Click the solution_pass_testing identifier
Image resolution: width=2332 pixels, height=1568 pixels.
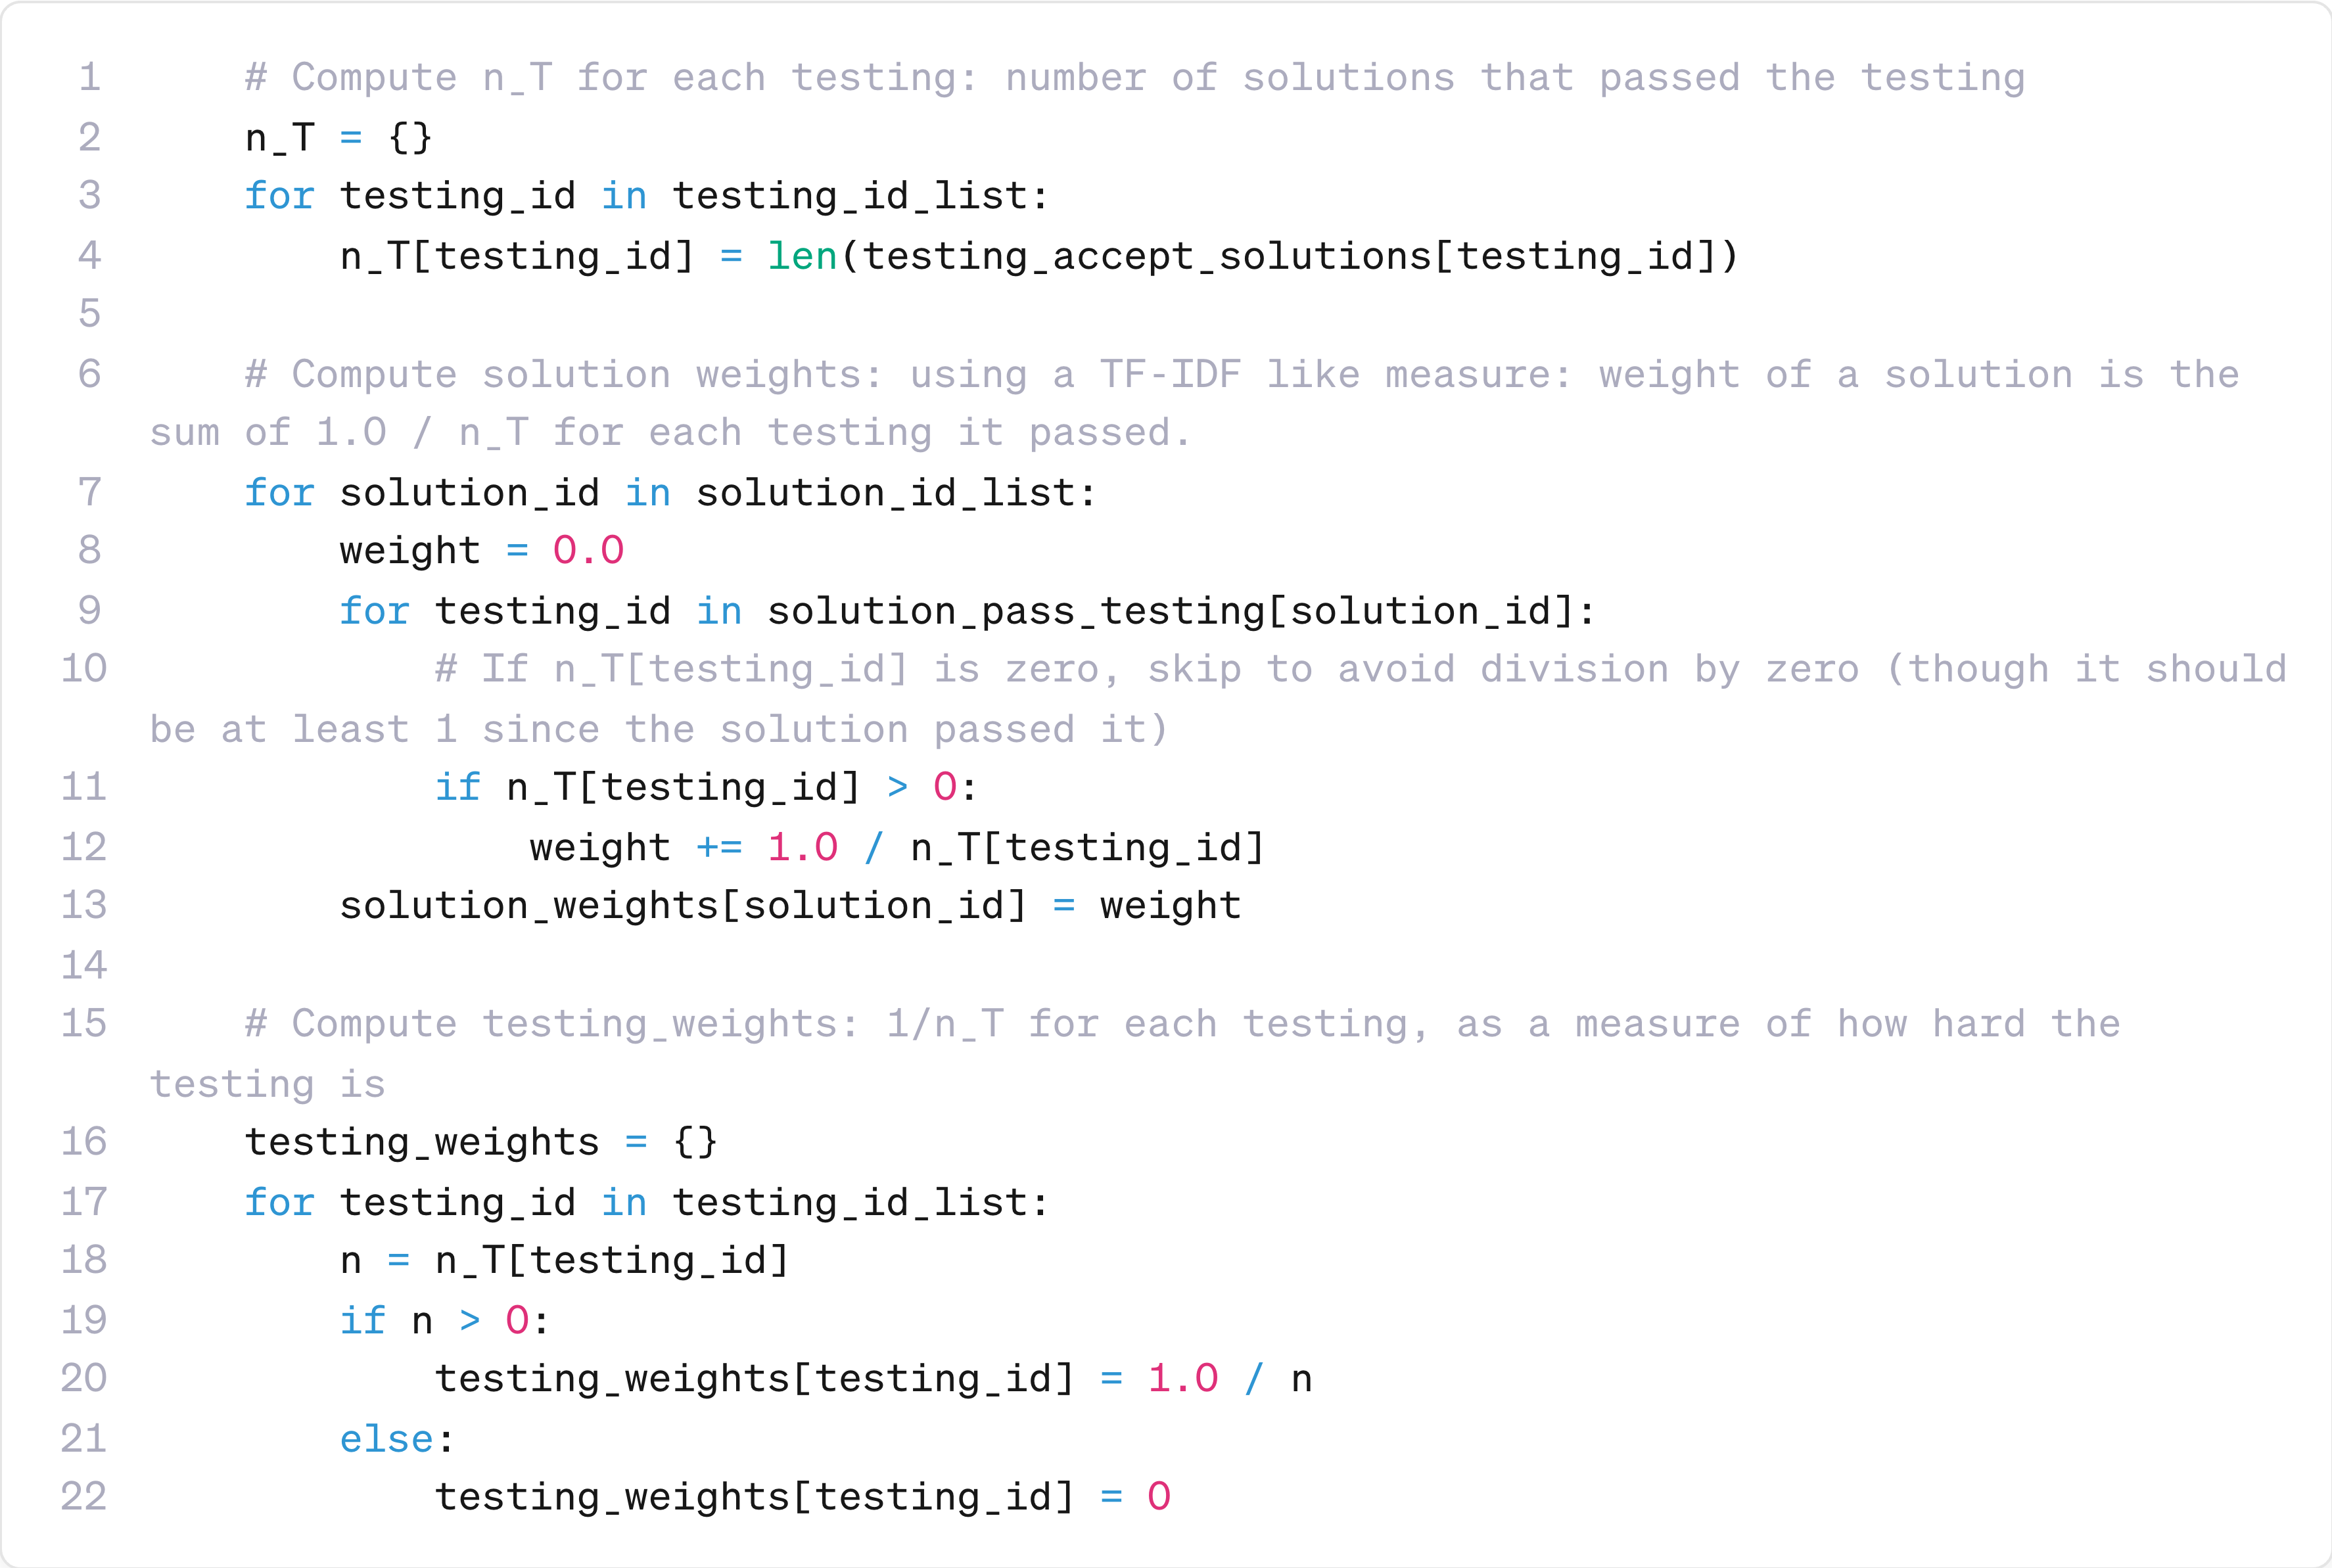point(1016,611)
